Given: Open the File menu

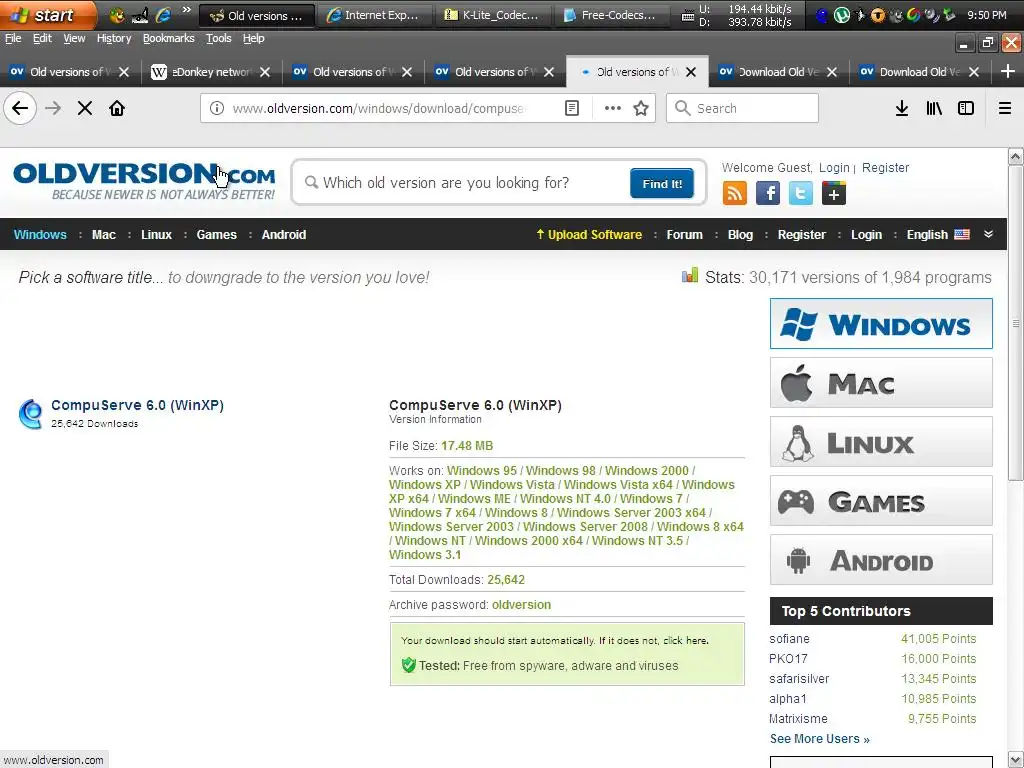Looking at the screenshot, I should [x=13, y=39].
